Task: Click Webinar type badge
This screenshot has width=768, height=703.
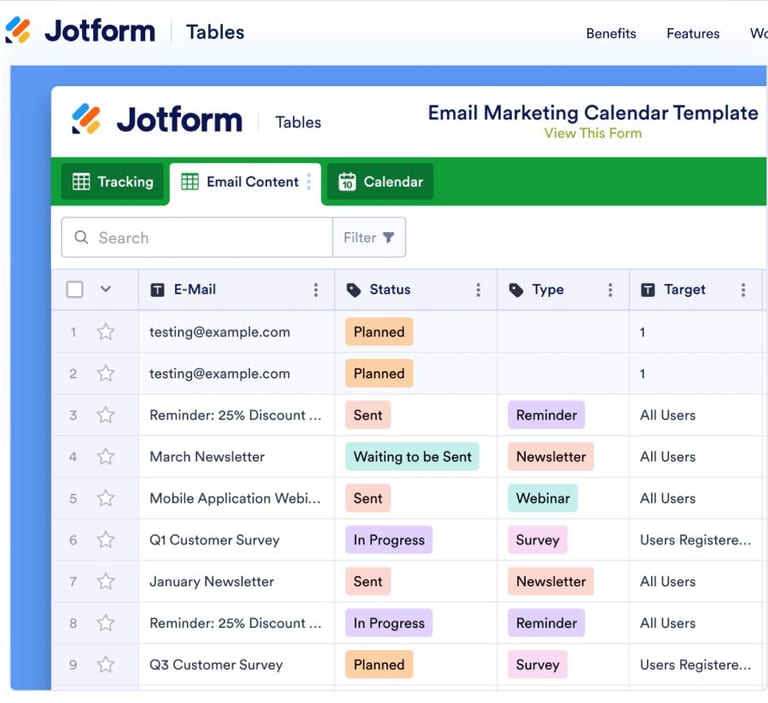Action: (543, 498)
